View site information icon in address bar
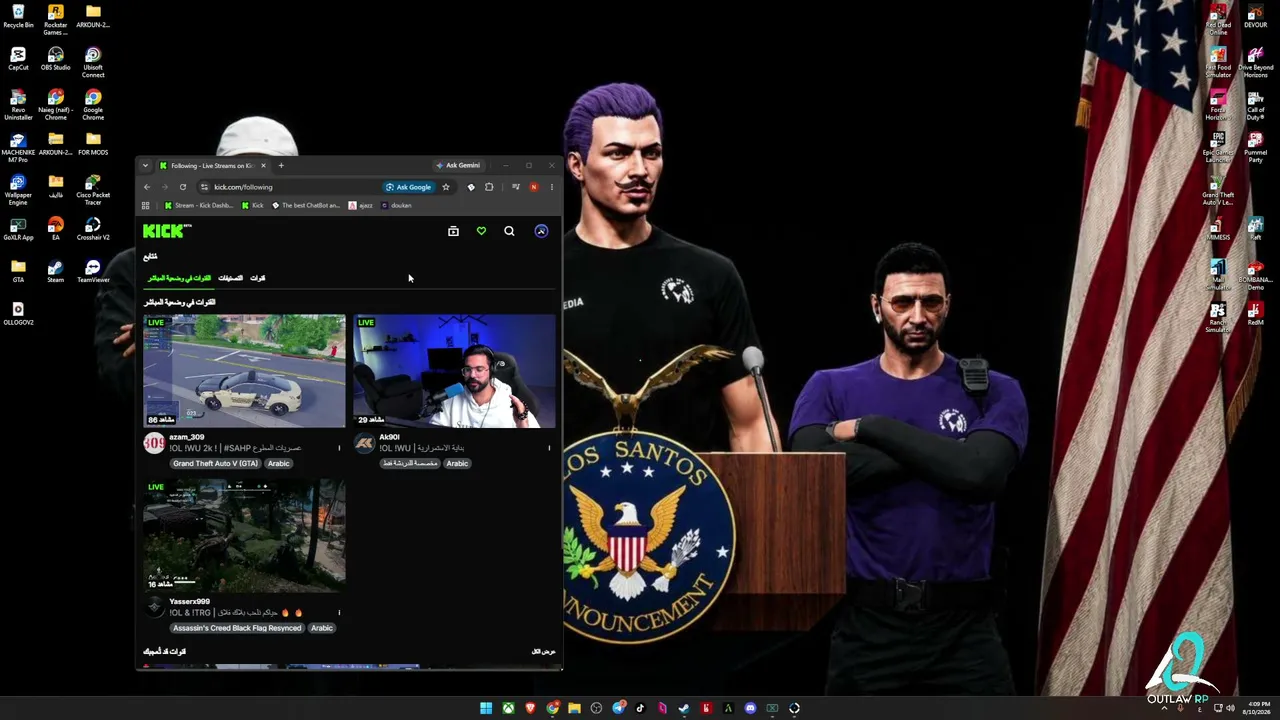 point(204,187)
